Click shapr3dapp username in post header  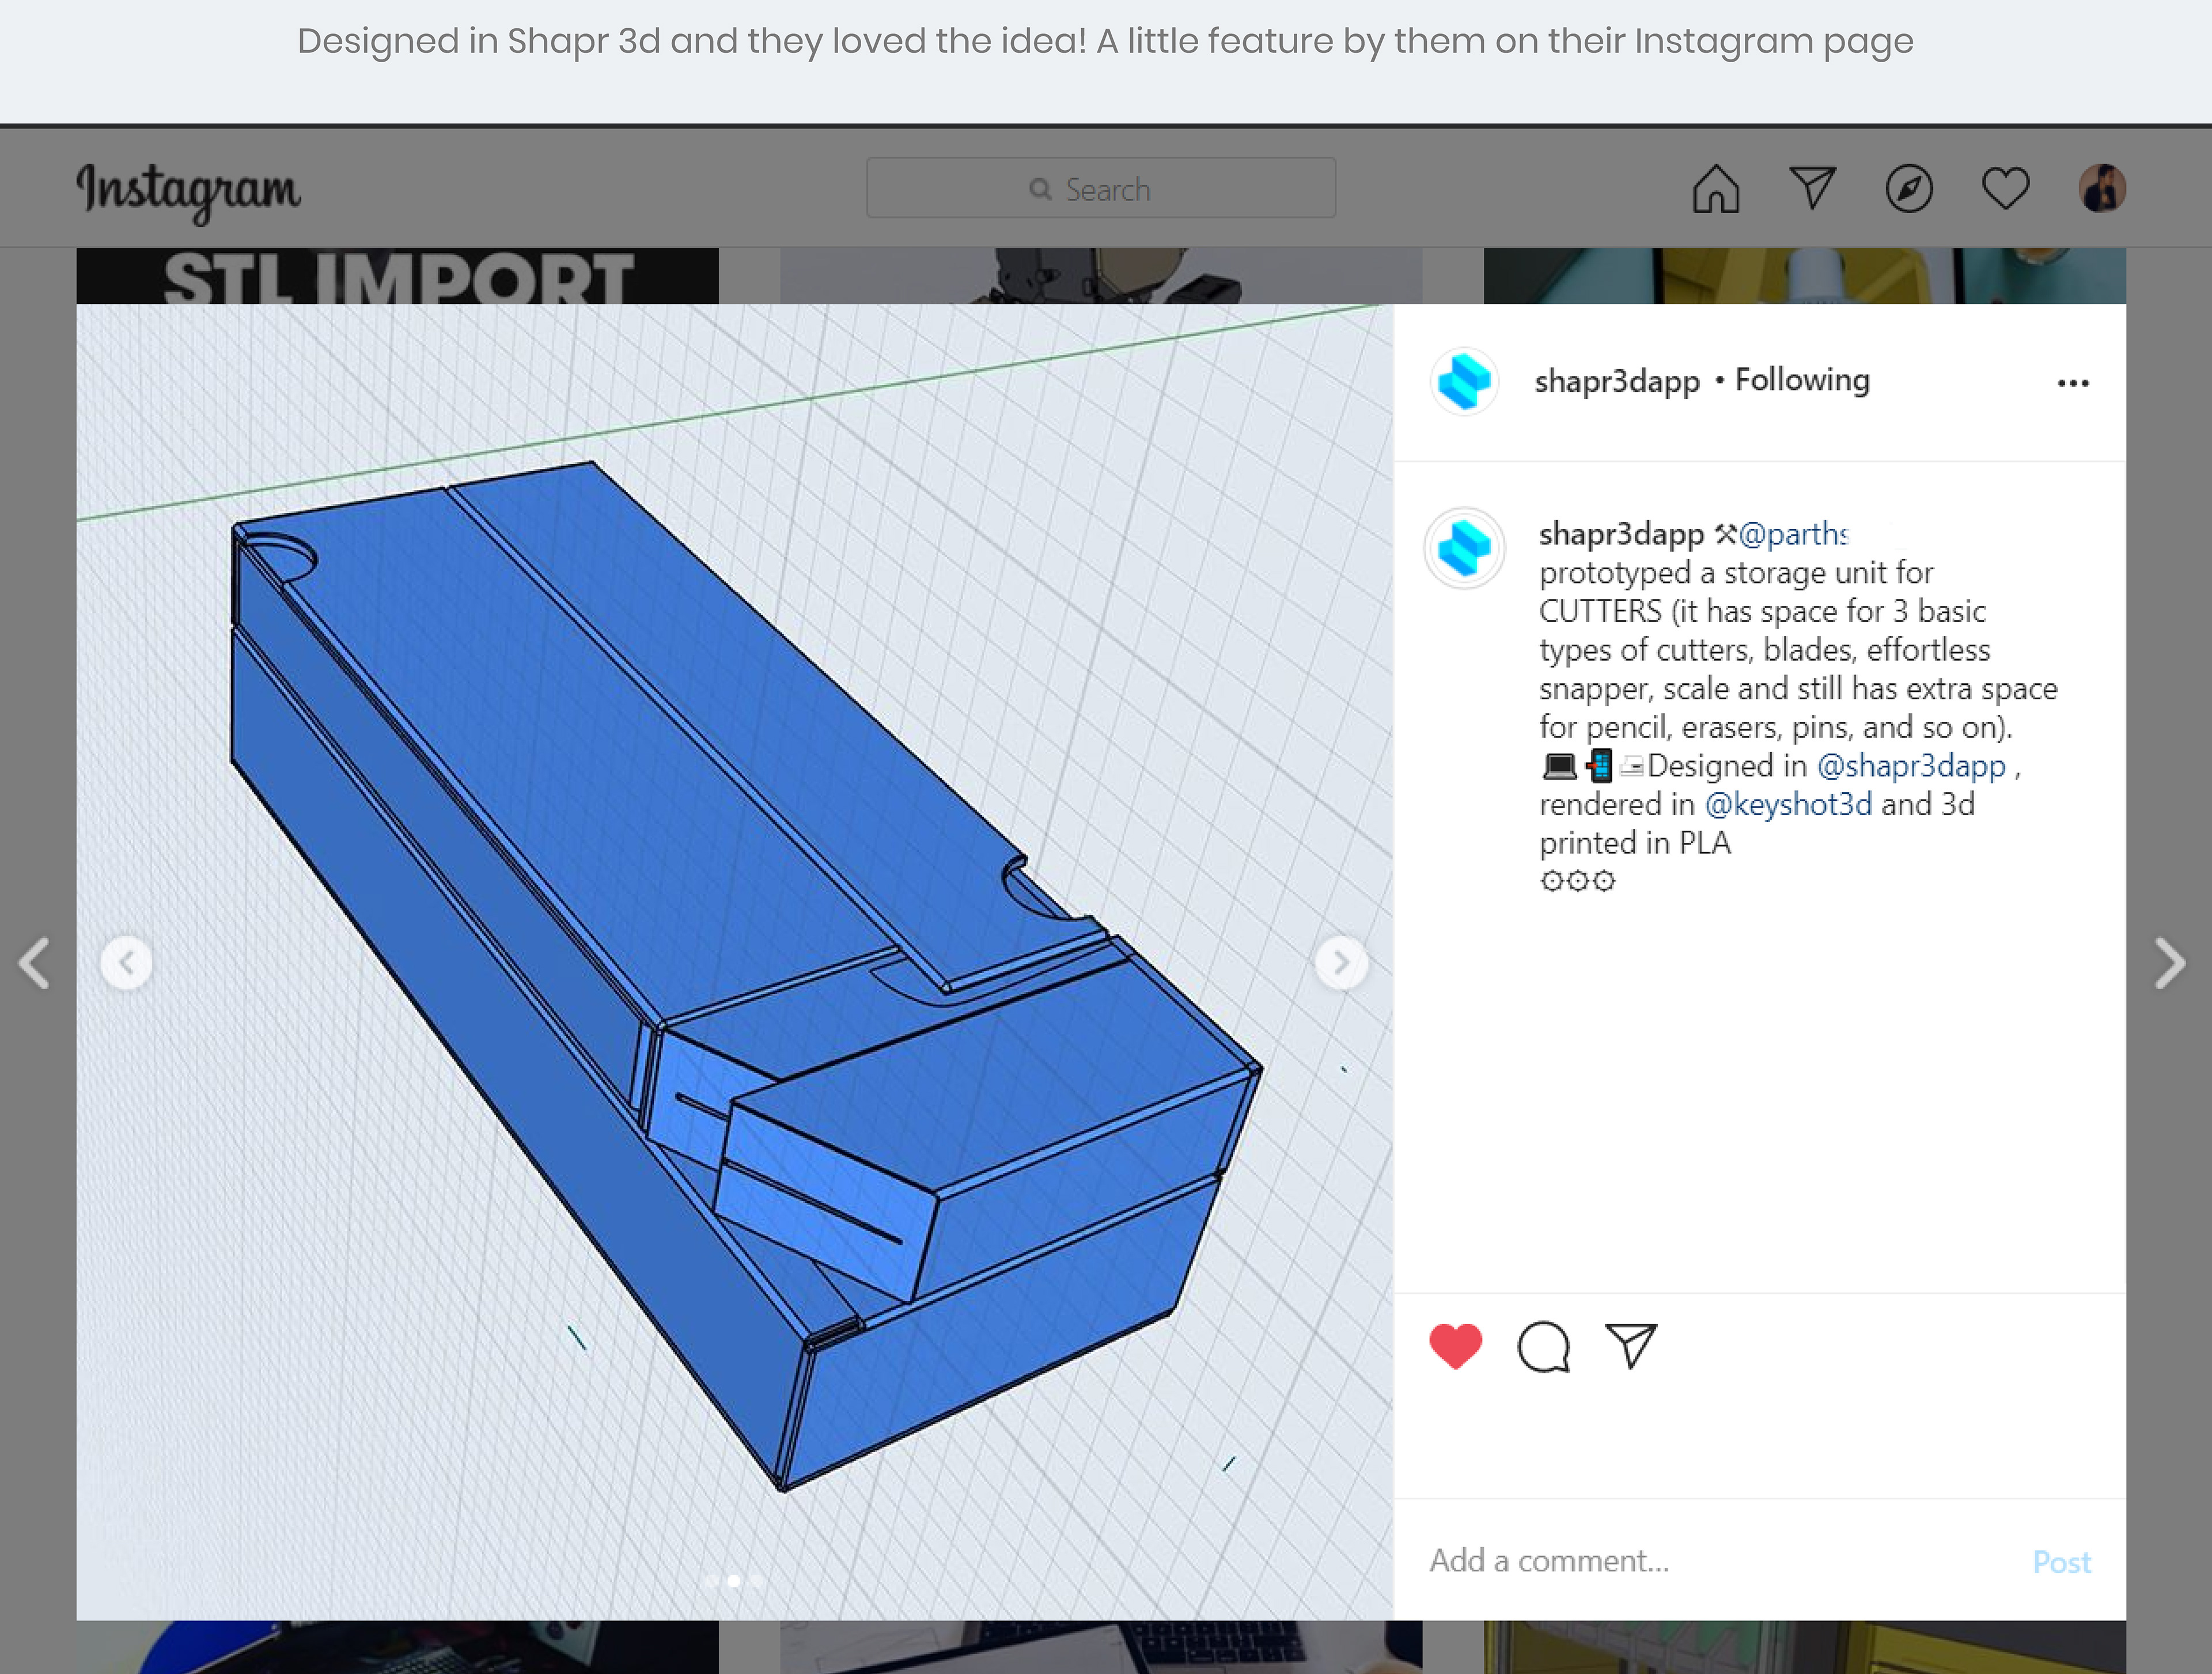click(x=1617, y=381)
